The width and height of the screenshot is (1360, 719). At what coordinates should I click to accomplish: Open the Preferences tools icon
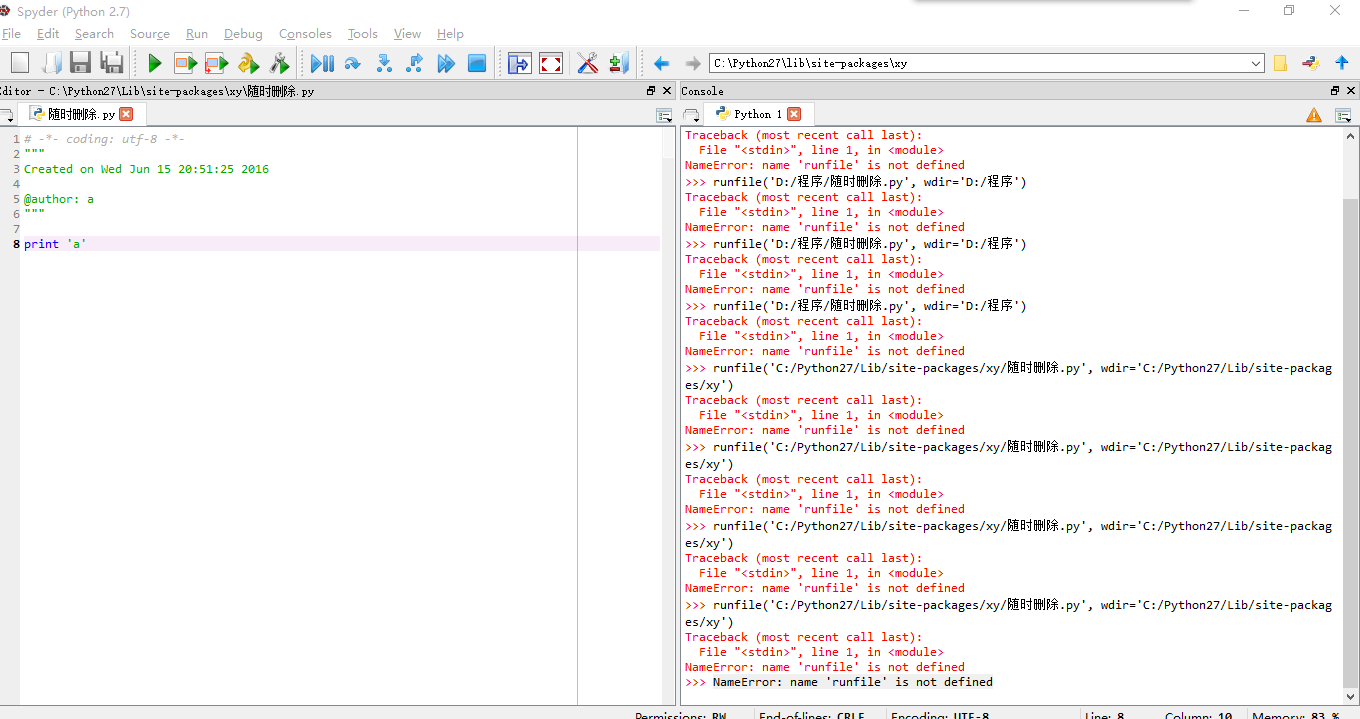[x=587, y=63]
